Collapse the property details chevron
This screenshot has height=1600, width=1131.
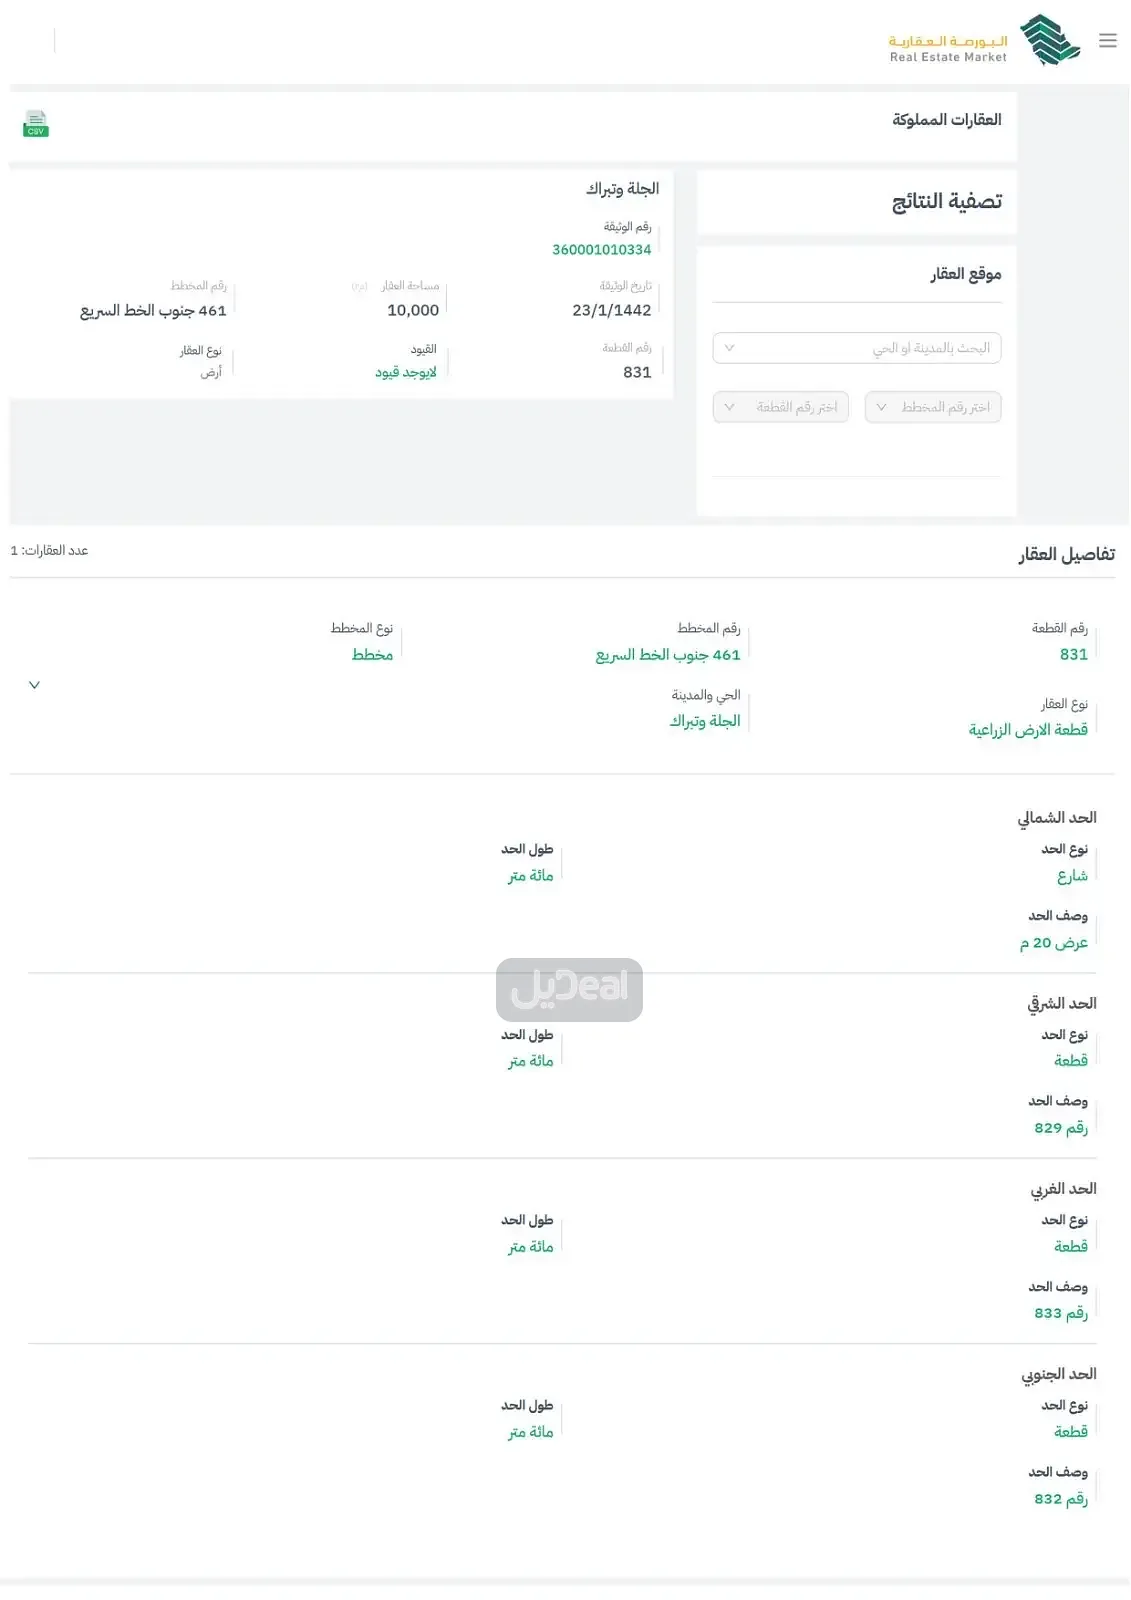[34, 685]
